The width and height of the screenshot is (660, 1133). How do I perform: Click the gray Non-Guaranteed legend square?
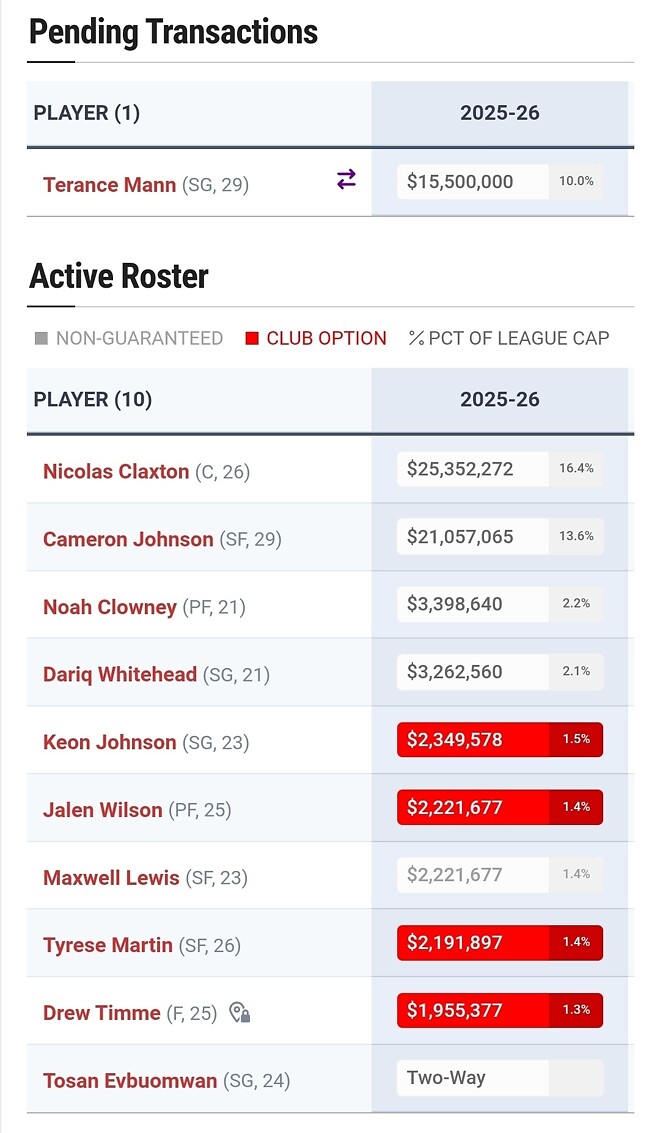[x=41, y=339]
